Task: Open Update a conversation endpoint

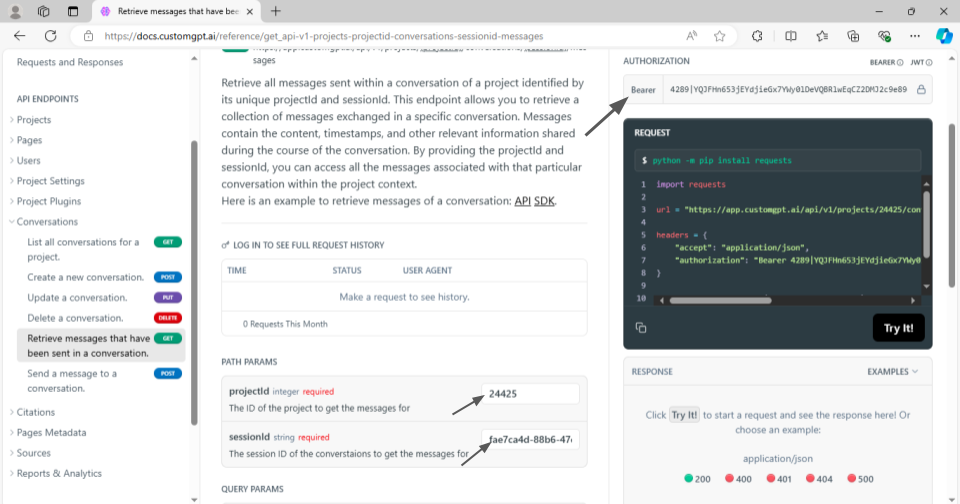Action: click(x=103, y=298)
